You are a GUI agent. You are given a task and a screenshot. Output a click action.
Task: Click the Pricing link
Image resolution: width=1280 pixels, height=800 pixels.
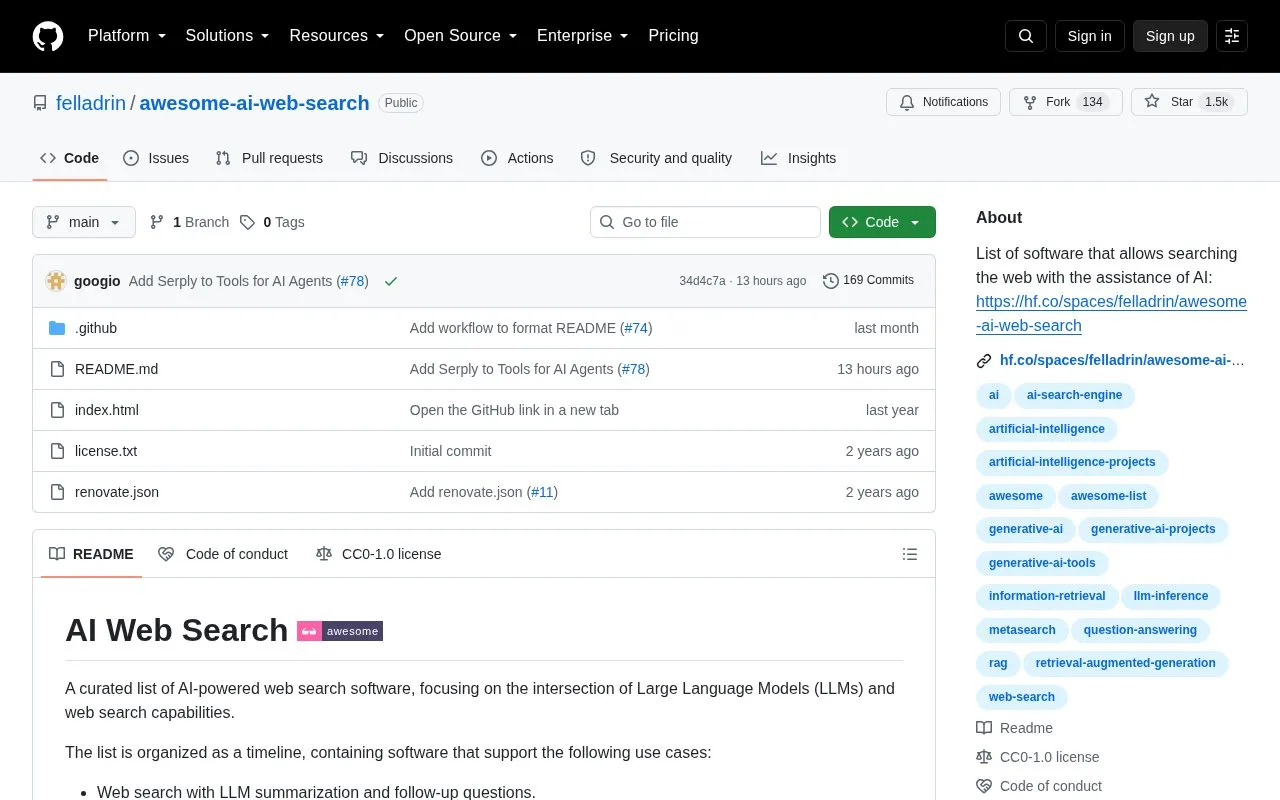tap(673, 36)
